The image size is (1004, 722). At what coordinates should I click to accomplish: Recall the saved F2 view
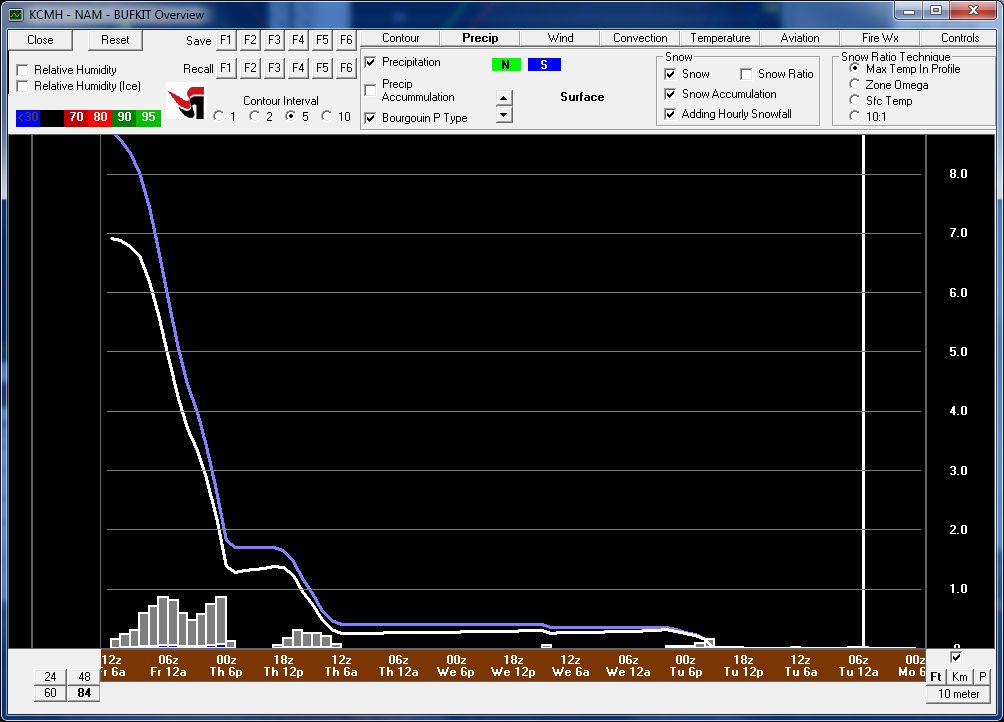(x=250, y=68)
